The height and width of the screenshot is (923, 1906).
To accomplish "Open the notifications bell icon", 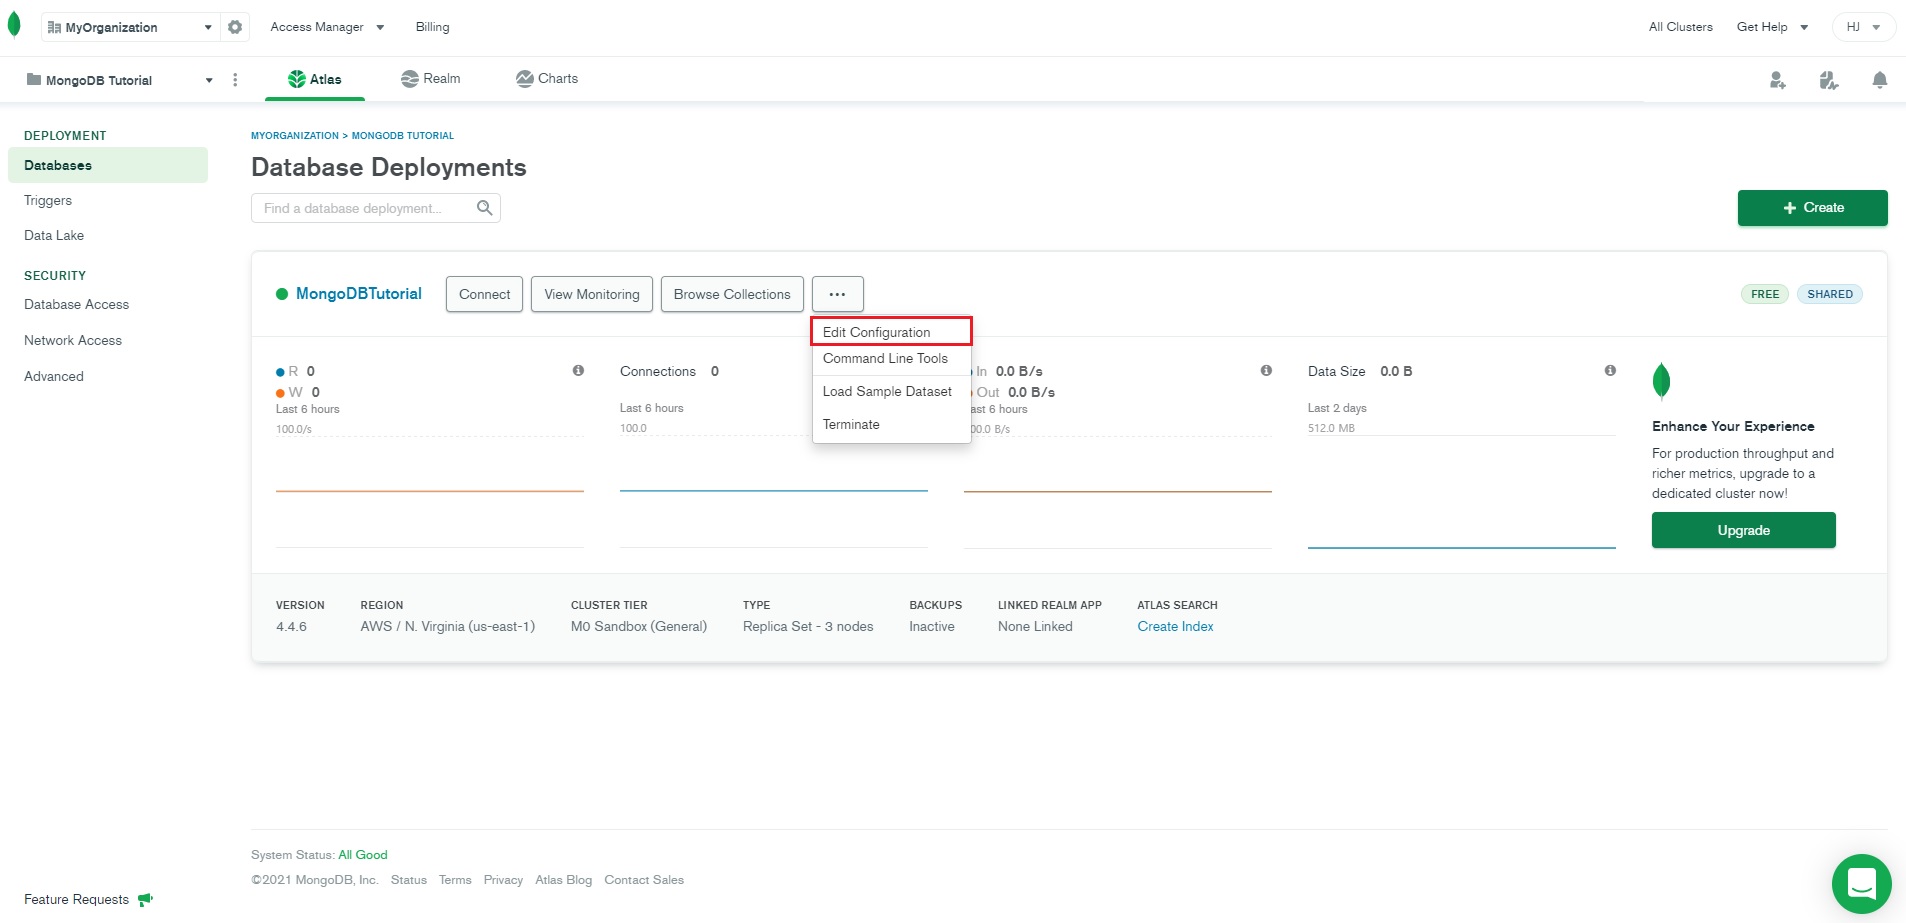I will pos(1879,80).
